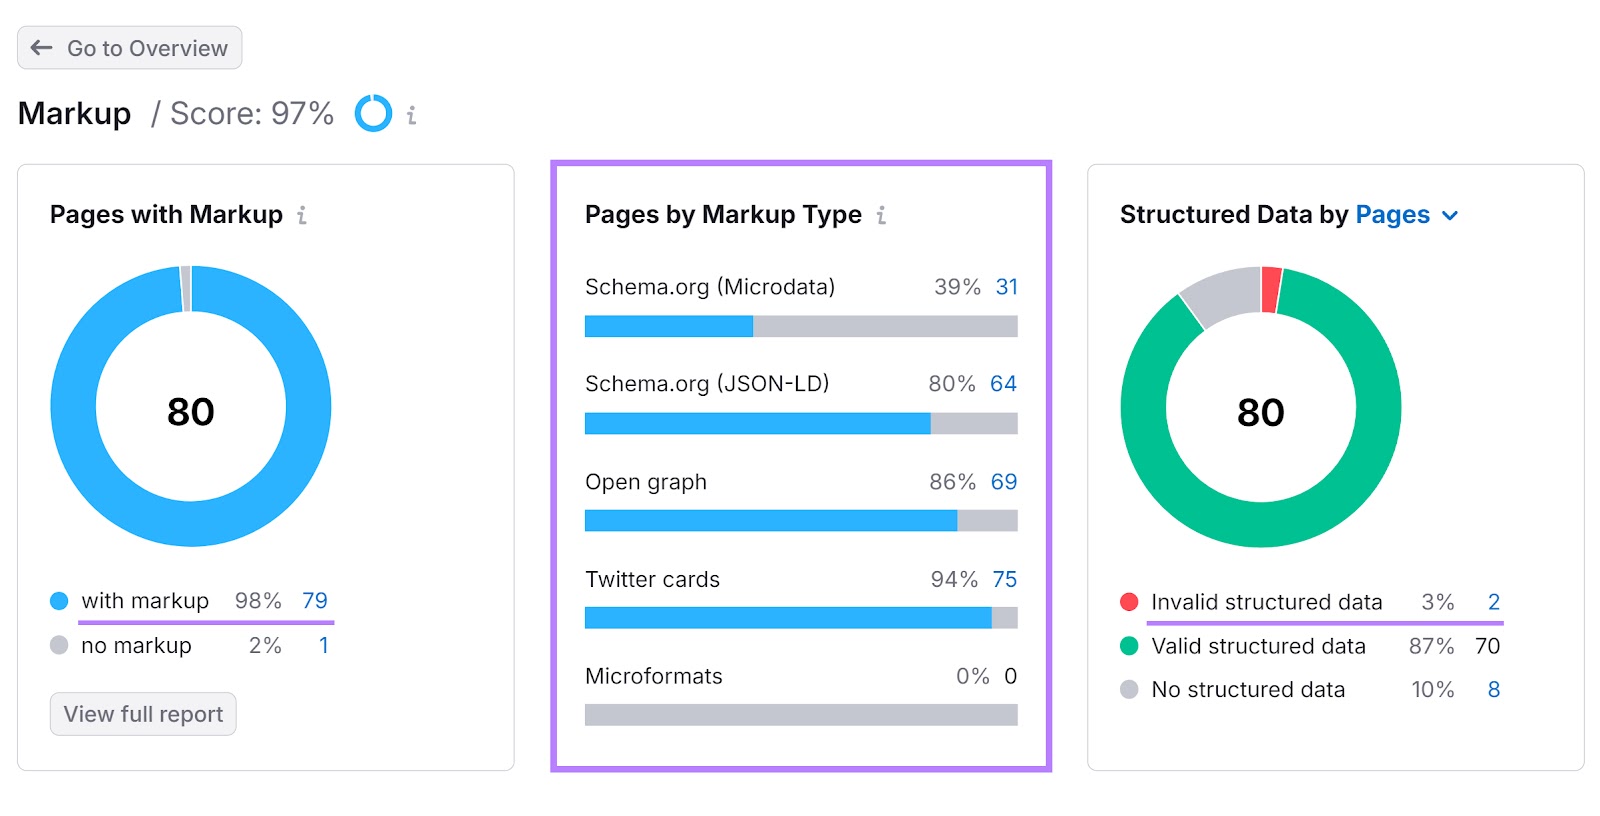Click the Twitter cards progress bar

800,618
